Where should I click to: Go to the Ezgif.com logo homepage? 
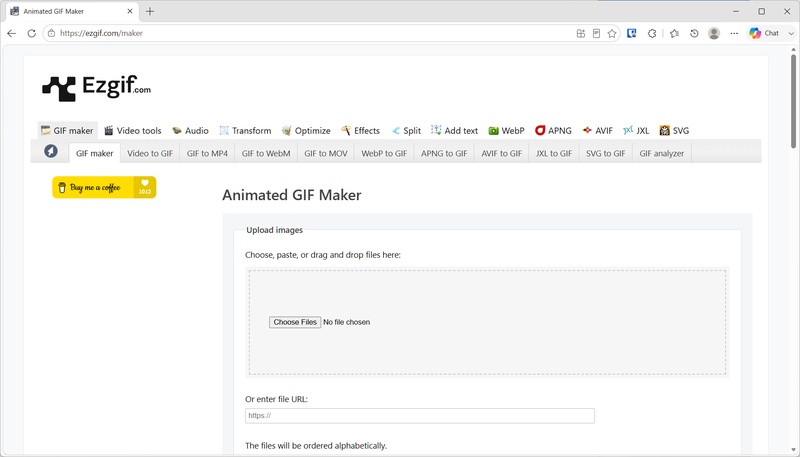pyautogui.click(x=96, y=87)
